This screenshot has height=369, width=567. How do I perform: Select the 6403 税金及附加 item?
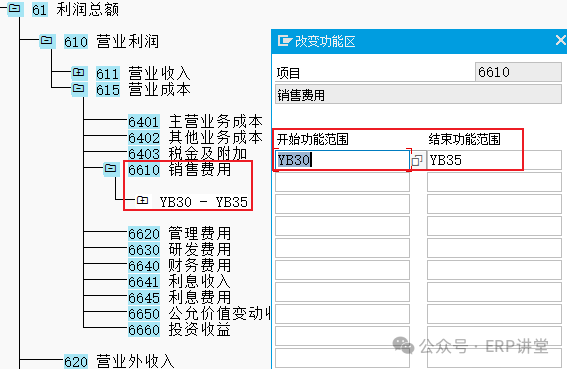coord(188,154)
